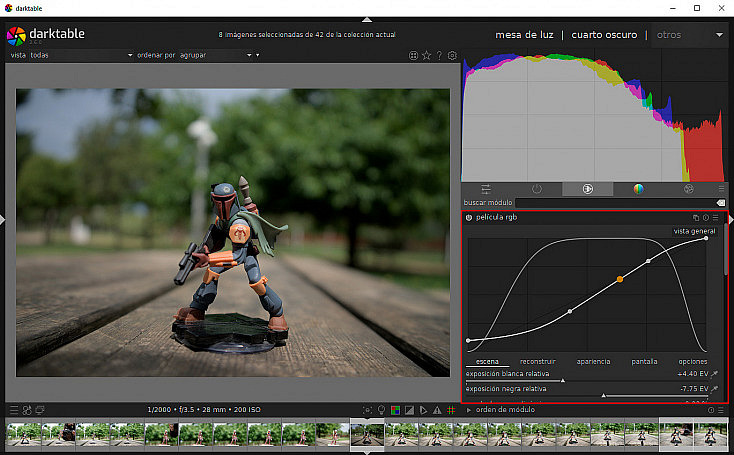
Task: Pick exposición negra relativa with eyedropper
Action: [x=715, y=389]
